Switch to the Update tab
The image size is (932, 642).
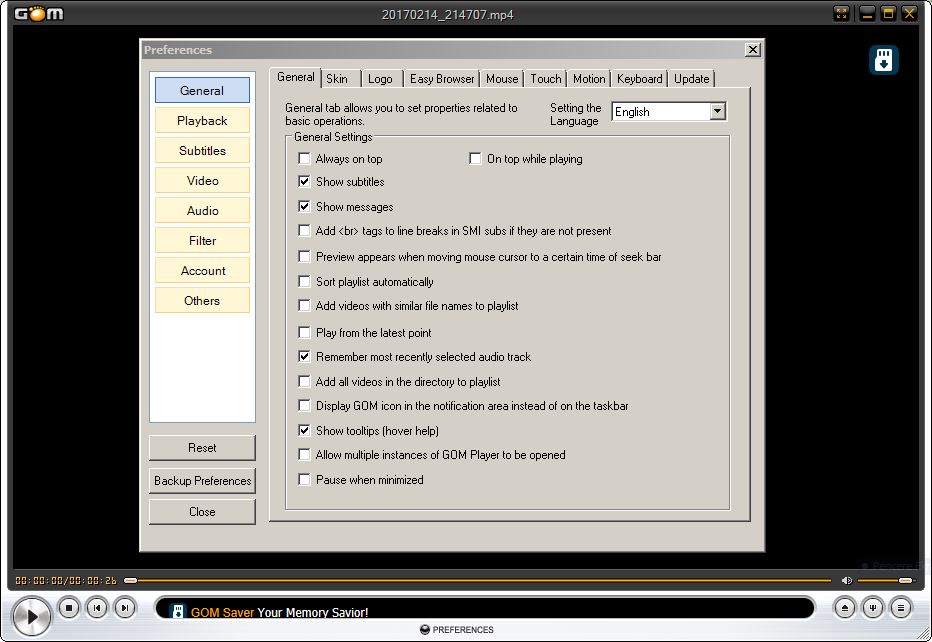(x=691, y=78)
